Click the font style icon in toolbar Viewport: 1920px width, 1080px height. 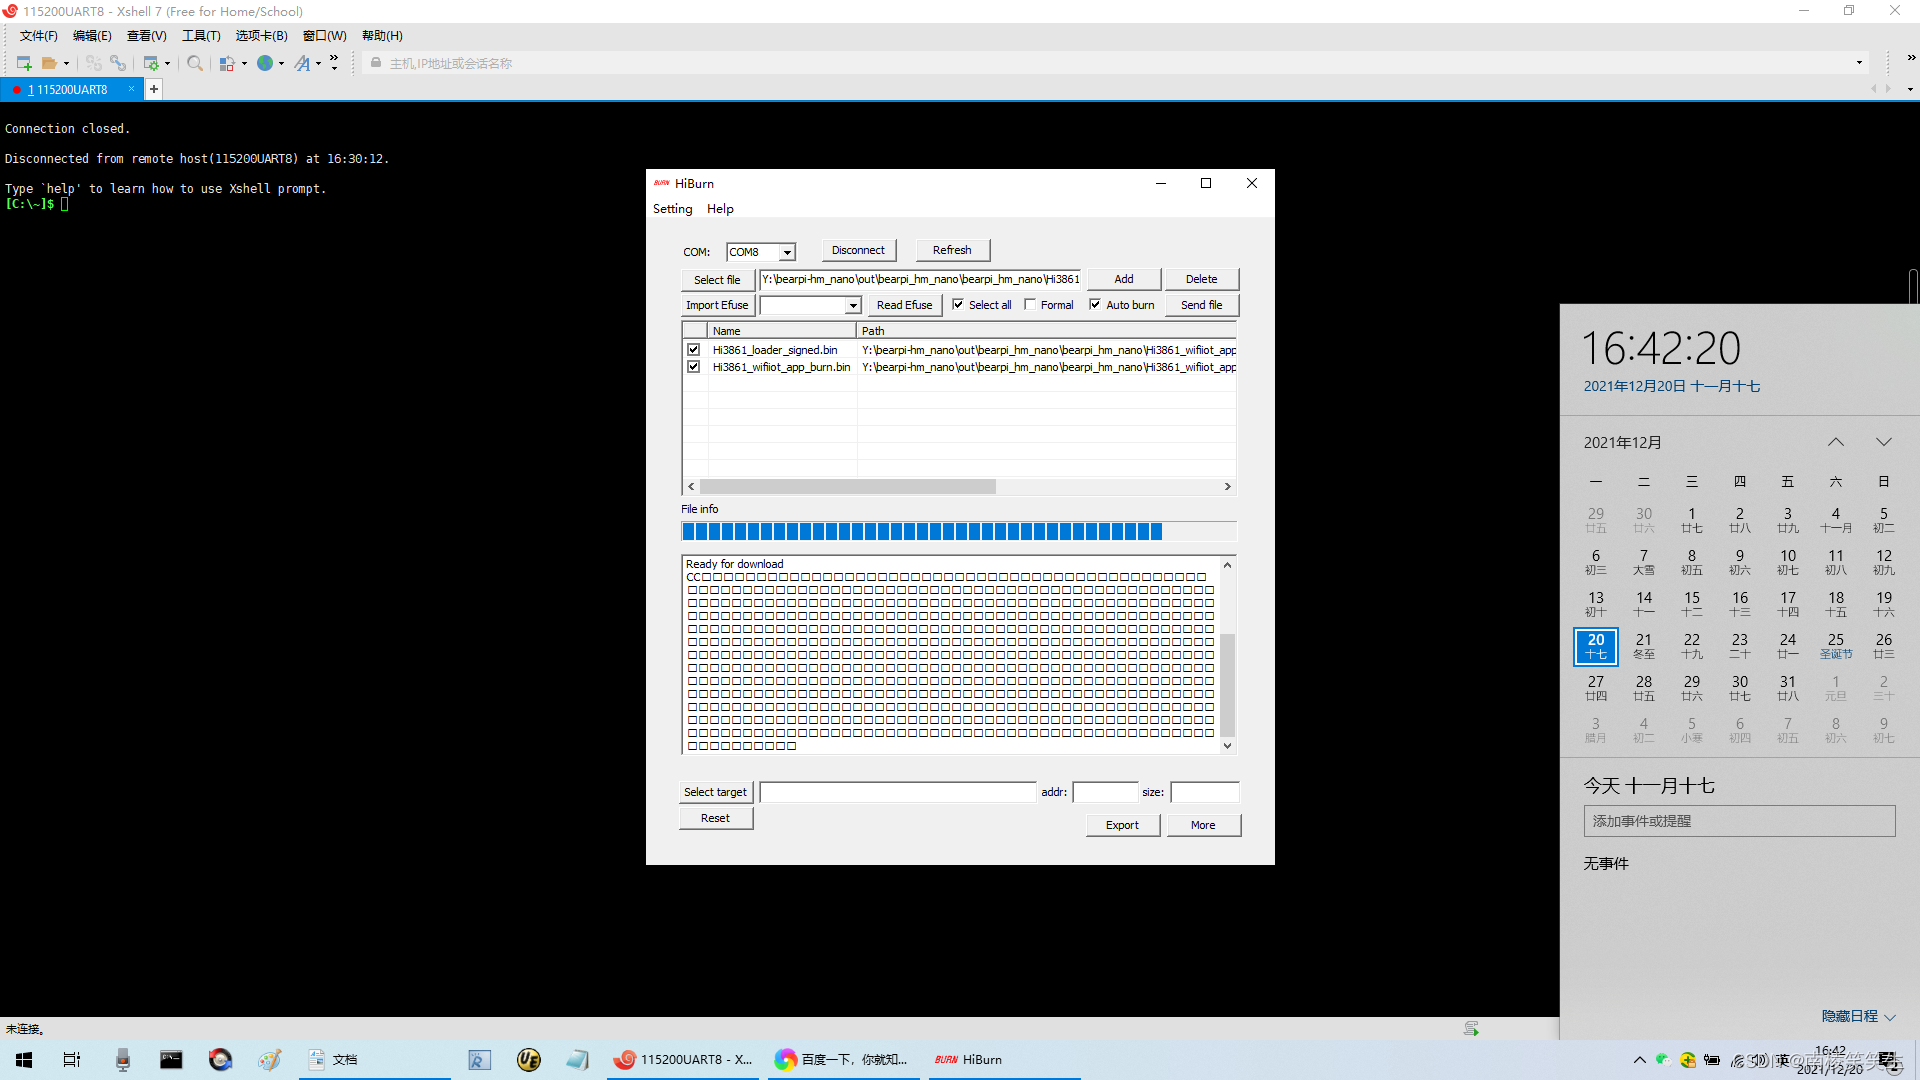coord(302,63)
